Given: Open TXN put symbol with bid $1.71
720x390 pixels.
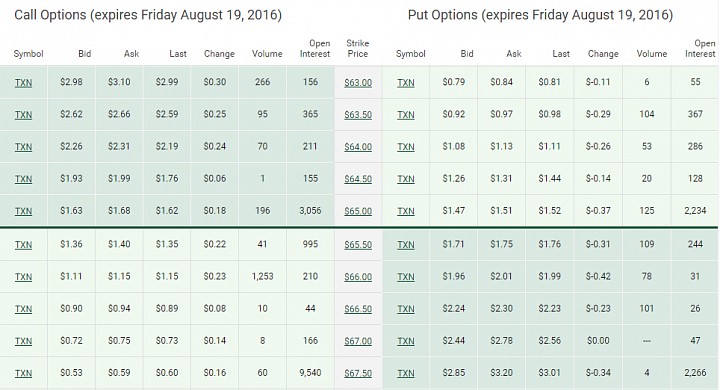Looking at the screenshot, I should point(406,245).
